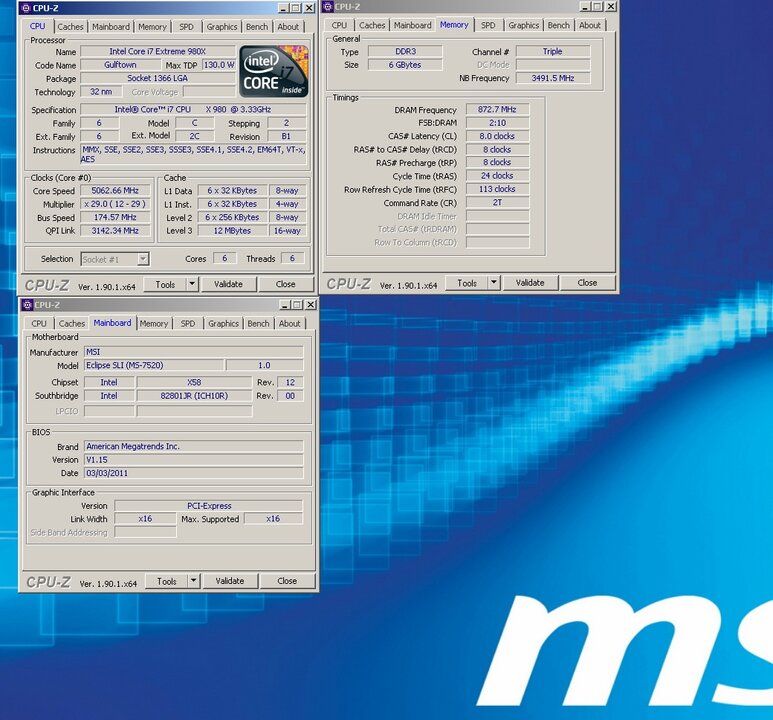Click the FSB:DRAM ratio 2:10
The image size is (773, 720).
497,123
